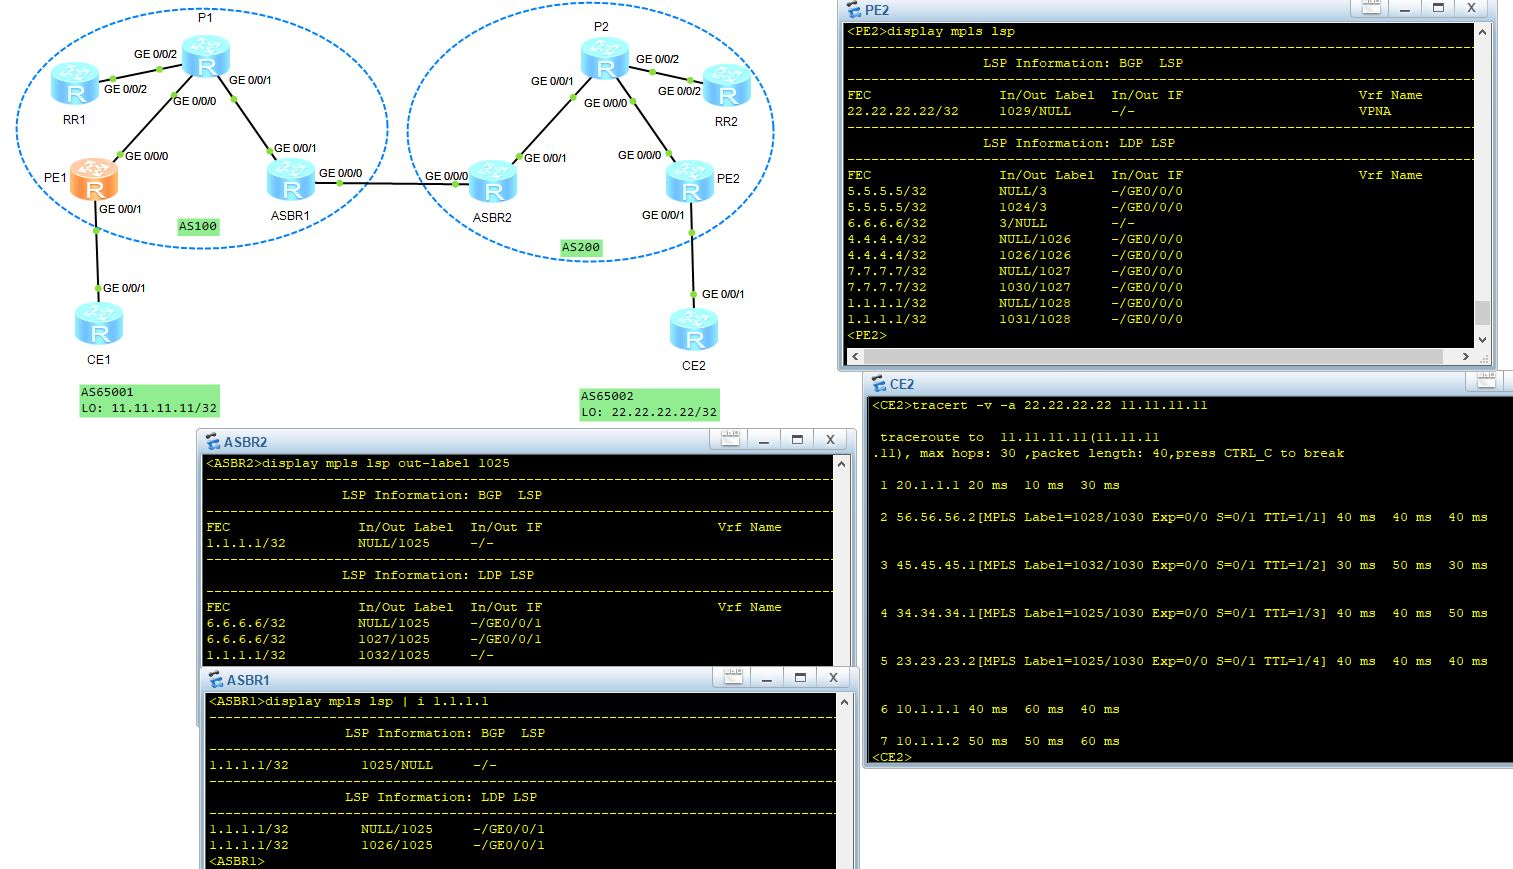Screen dimensions: 1513x869
Task: Click the 1031/1028 label entry in PE2 terminal
Action: tap(1035, 319)
